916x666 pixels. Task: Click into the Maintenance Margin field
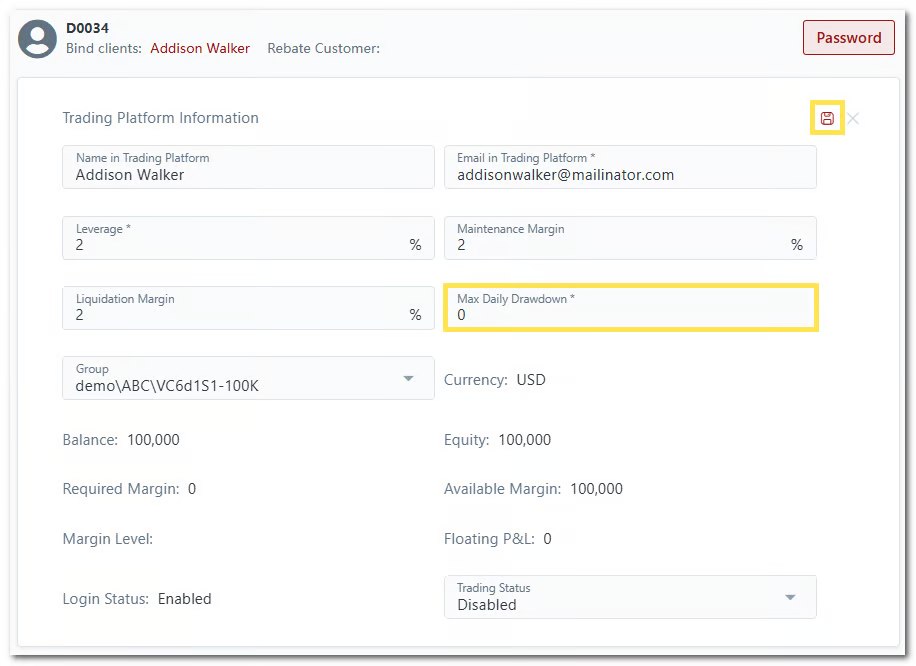[x=620, y=245]
